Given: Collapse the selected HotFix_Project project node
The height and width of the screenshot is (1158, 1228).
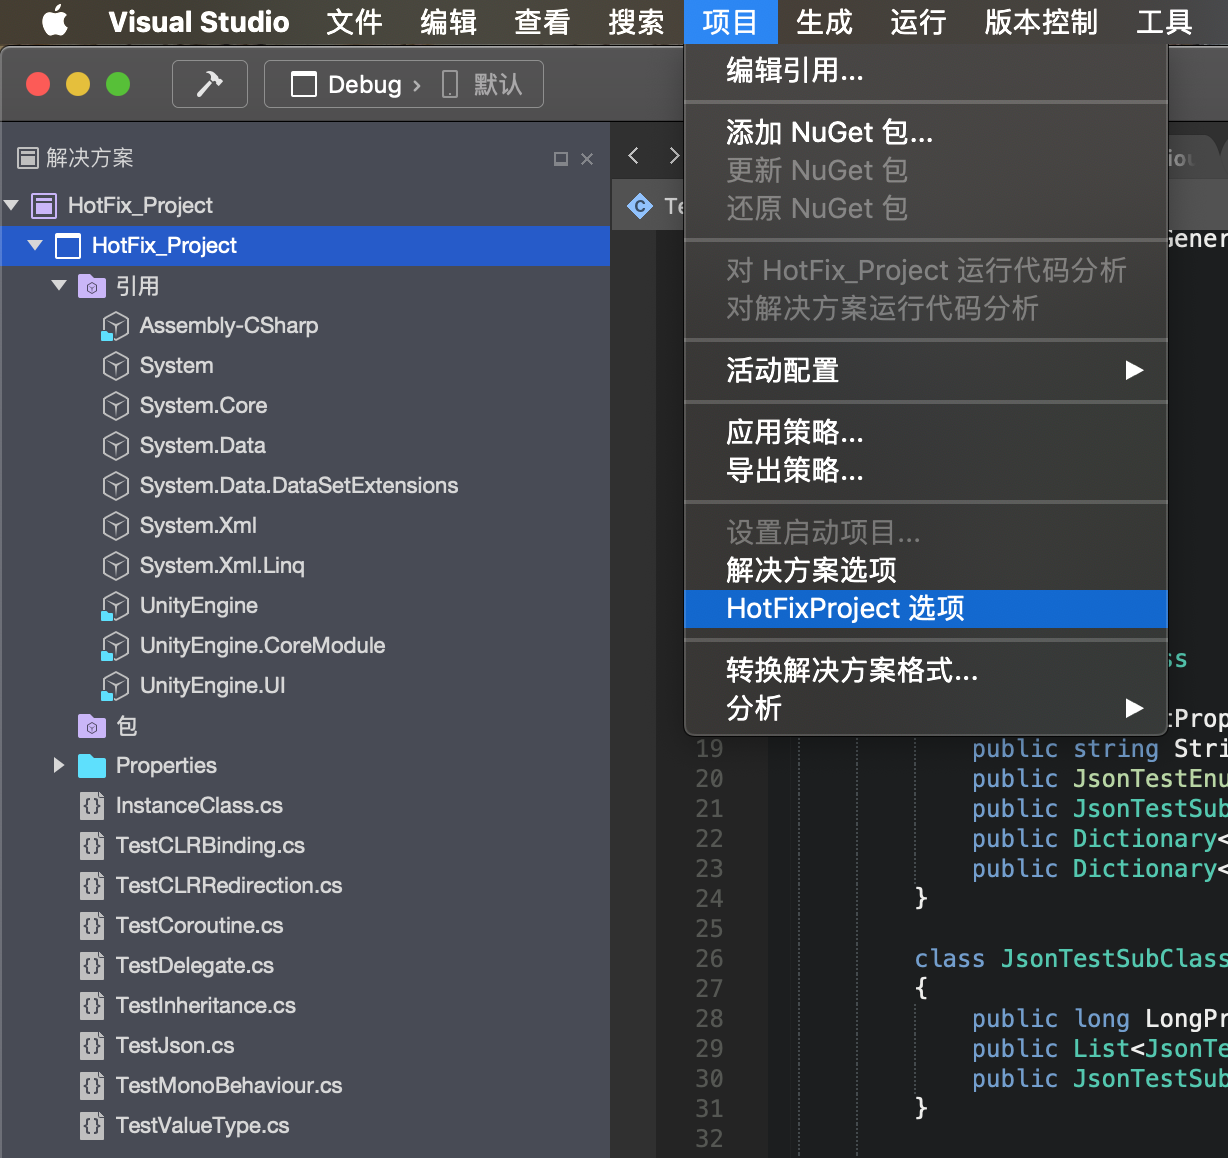Looking at the screenshot, I should pyautogui.click(x=36, y=245).
